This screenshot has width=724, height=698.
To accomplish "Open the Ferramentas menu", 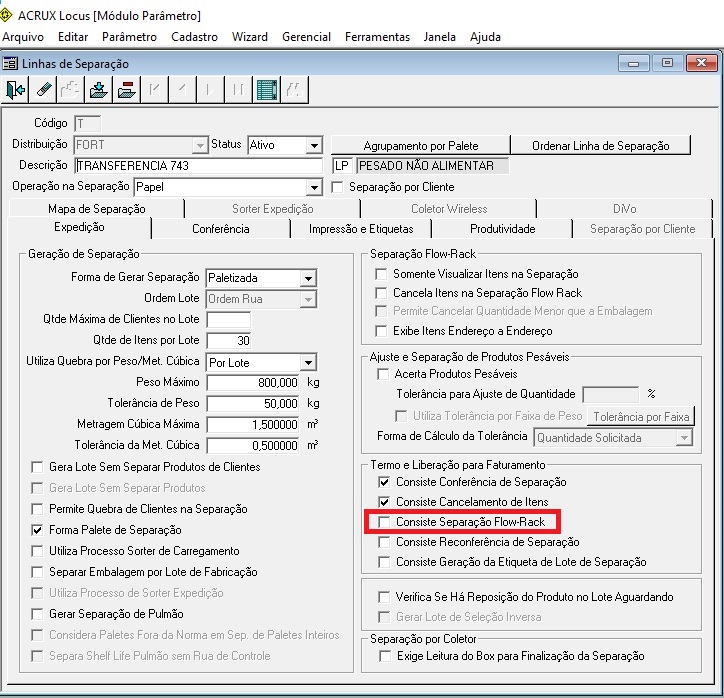I will click(x=377, y=37).
